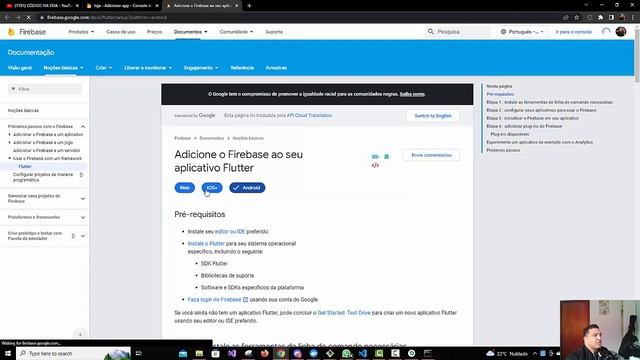This screenshot has height=360, width=640.
Task: Open the Comunidade dropdown menu
Action: [x=236, y=32]
